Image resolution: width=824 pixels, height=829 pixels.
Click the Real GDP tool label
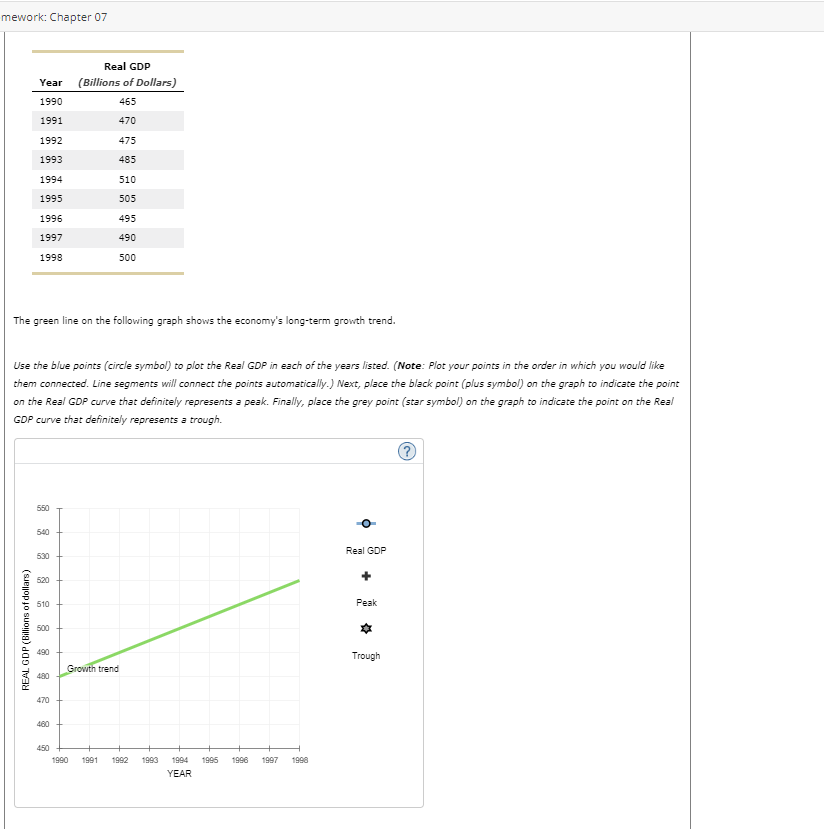click(x=365, y=550)
